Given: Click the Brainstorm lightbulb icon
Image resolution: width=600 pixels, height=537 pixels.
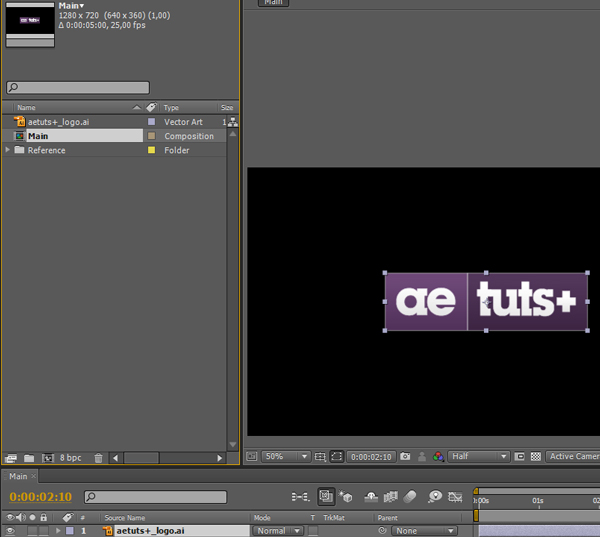Looking at the screenshot, I should click(435, 496).
